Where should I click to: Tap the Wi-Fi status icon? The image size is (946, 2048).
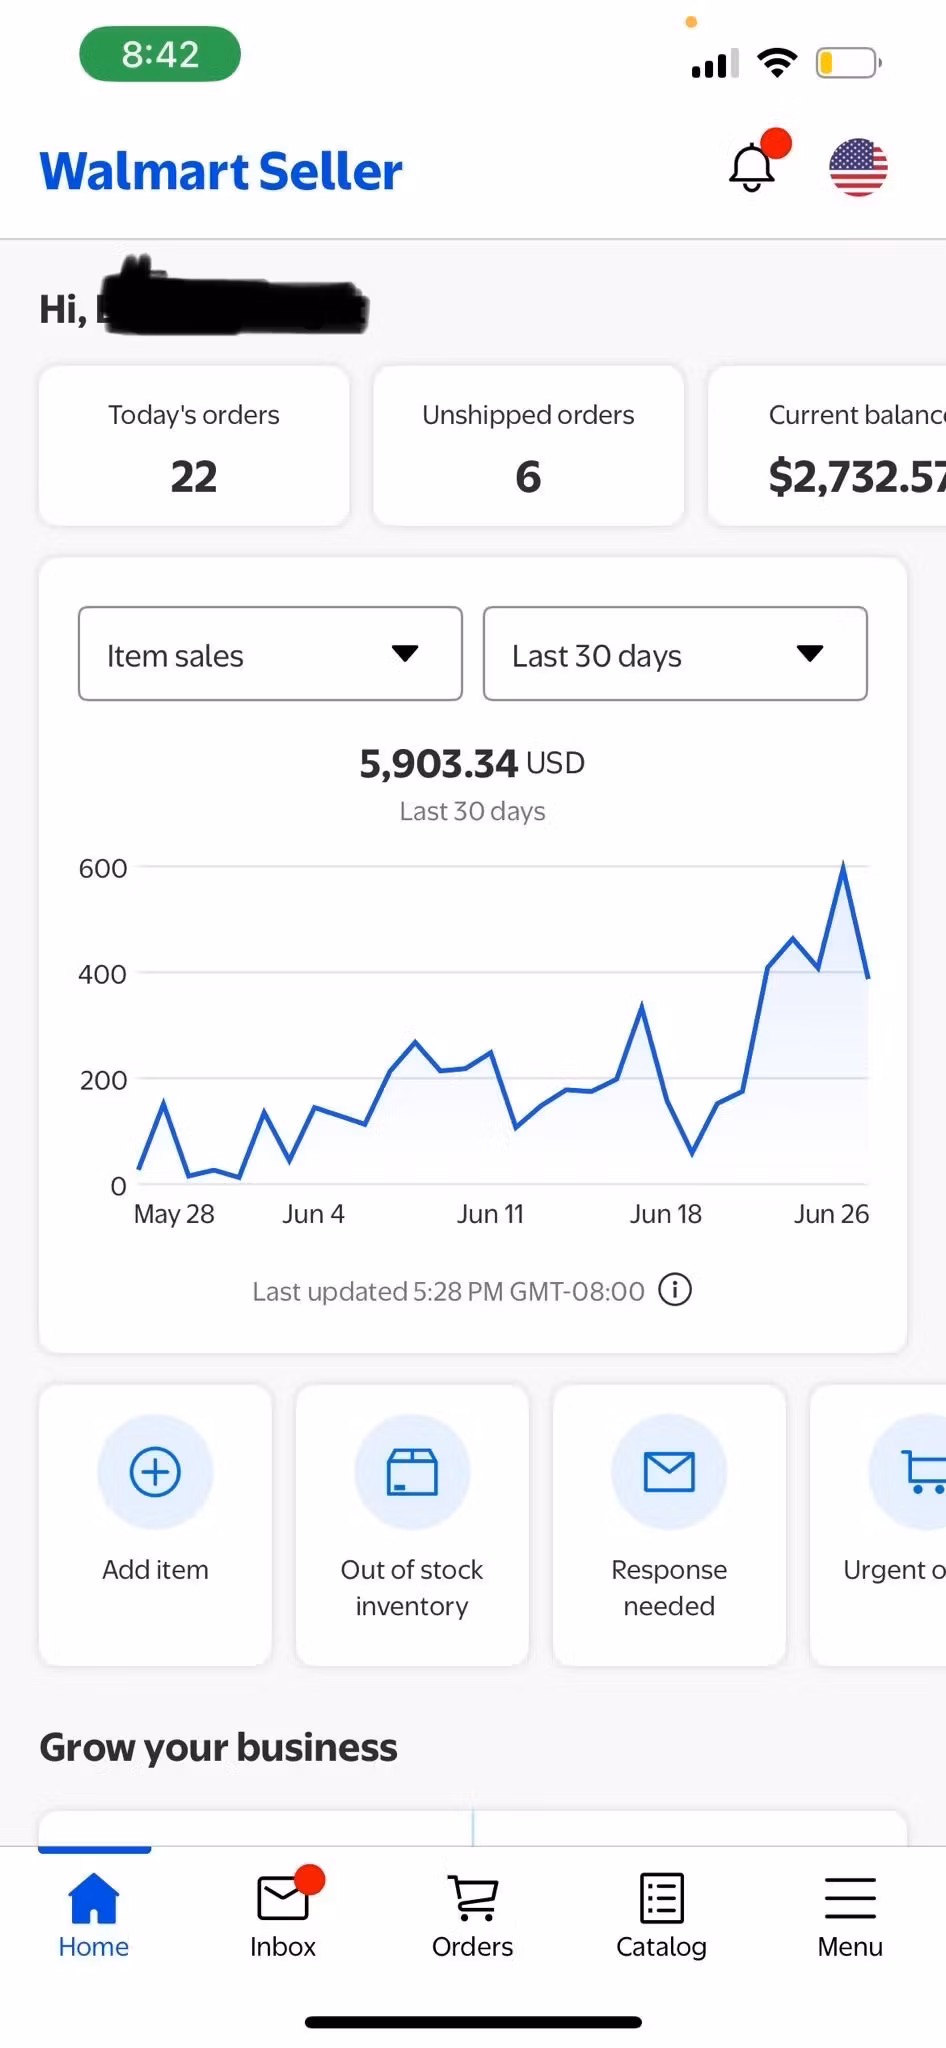coord(777,62)
